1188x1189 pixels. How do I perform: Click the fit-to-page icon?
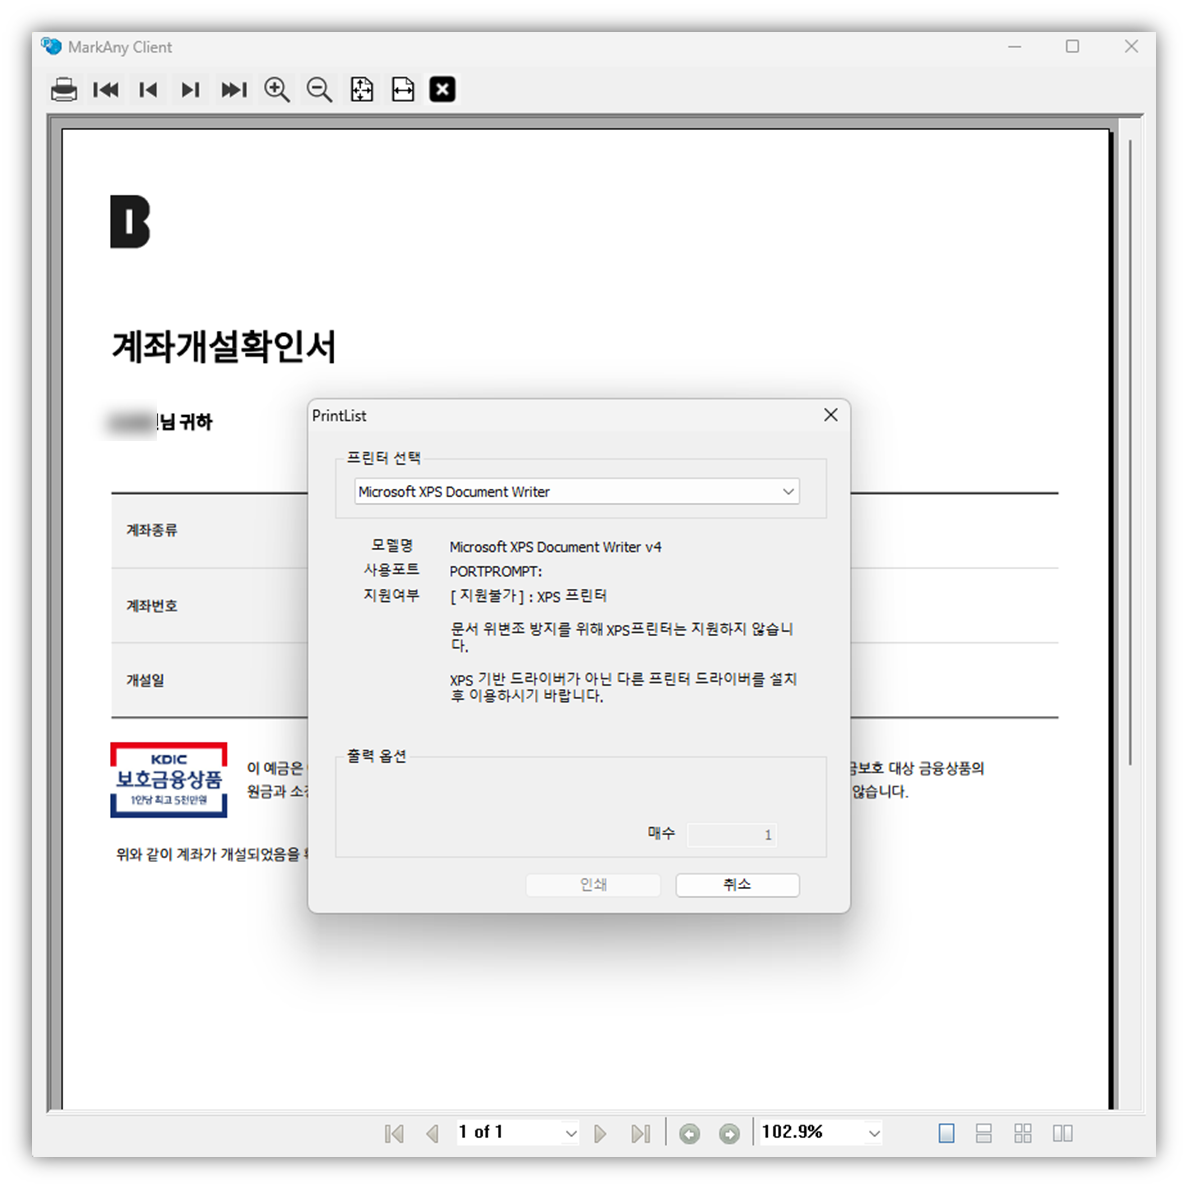coord(361,89)
